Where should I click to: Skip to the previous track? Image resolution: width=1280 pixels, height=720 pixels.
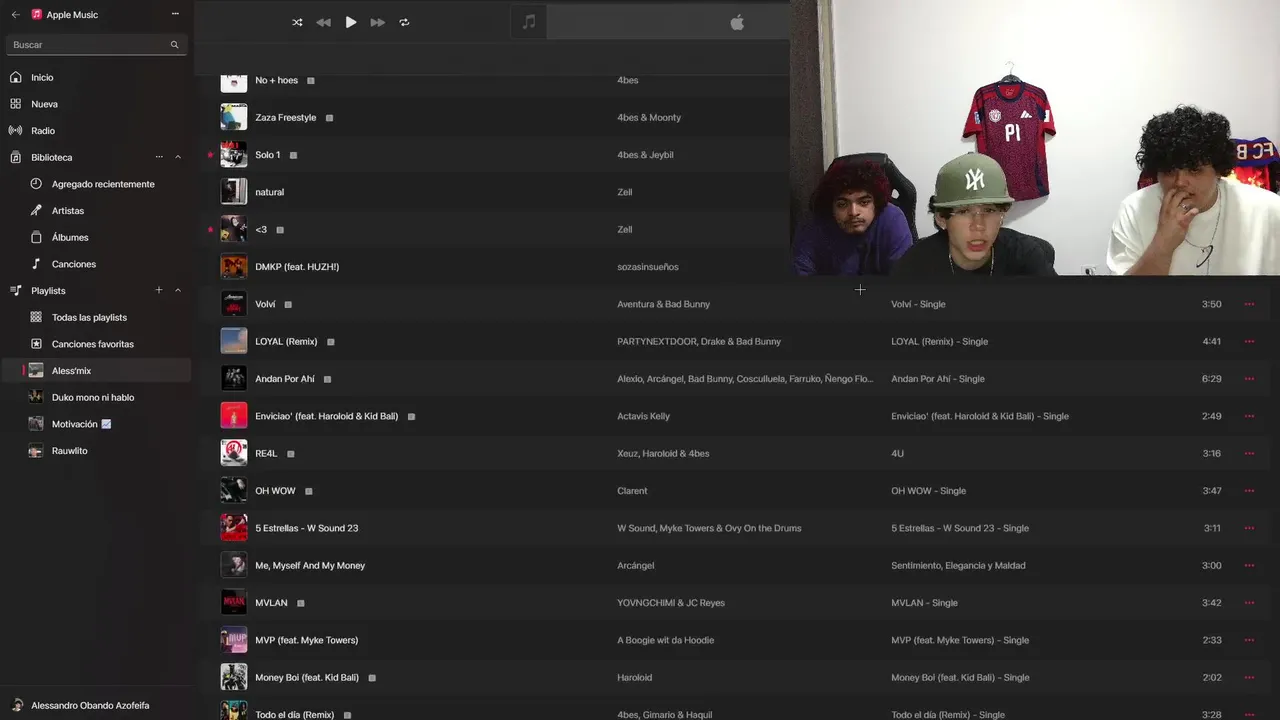coord(323,22)
